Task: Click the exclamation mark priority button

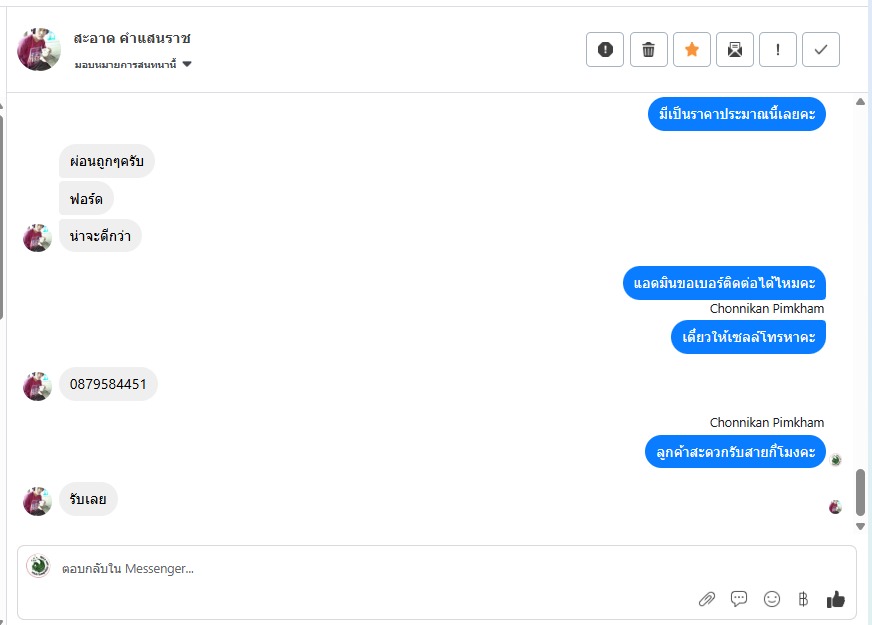Action: (x=778, y=49)
